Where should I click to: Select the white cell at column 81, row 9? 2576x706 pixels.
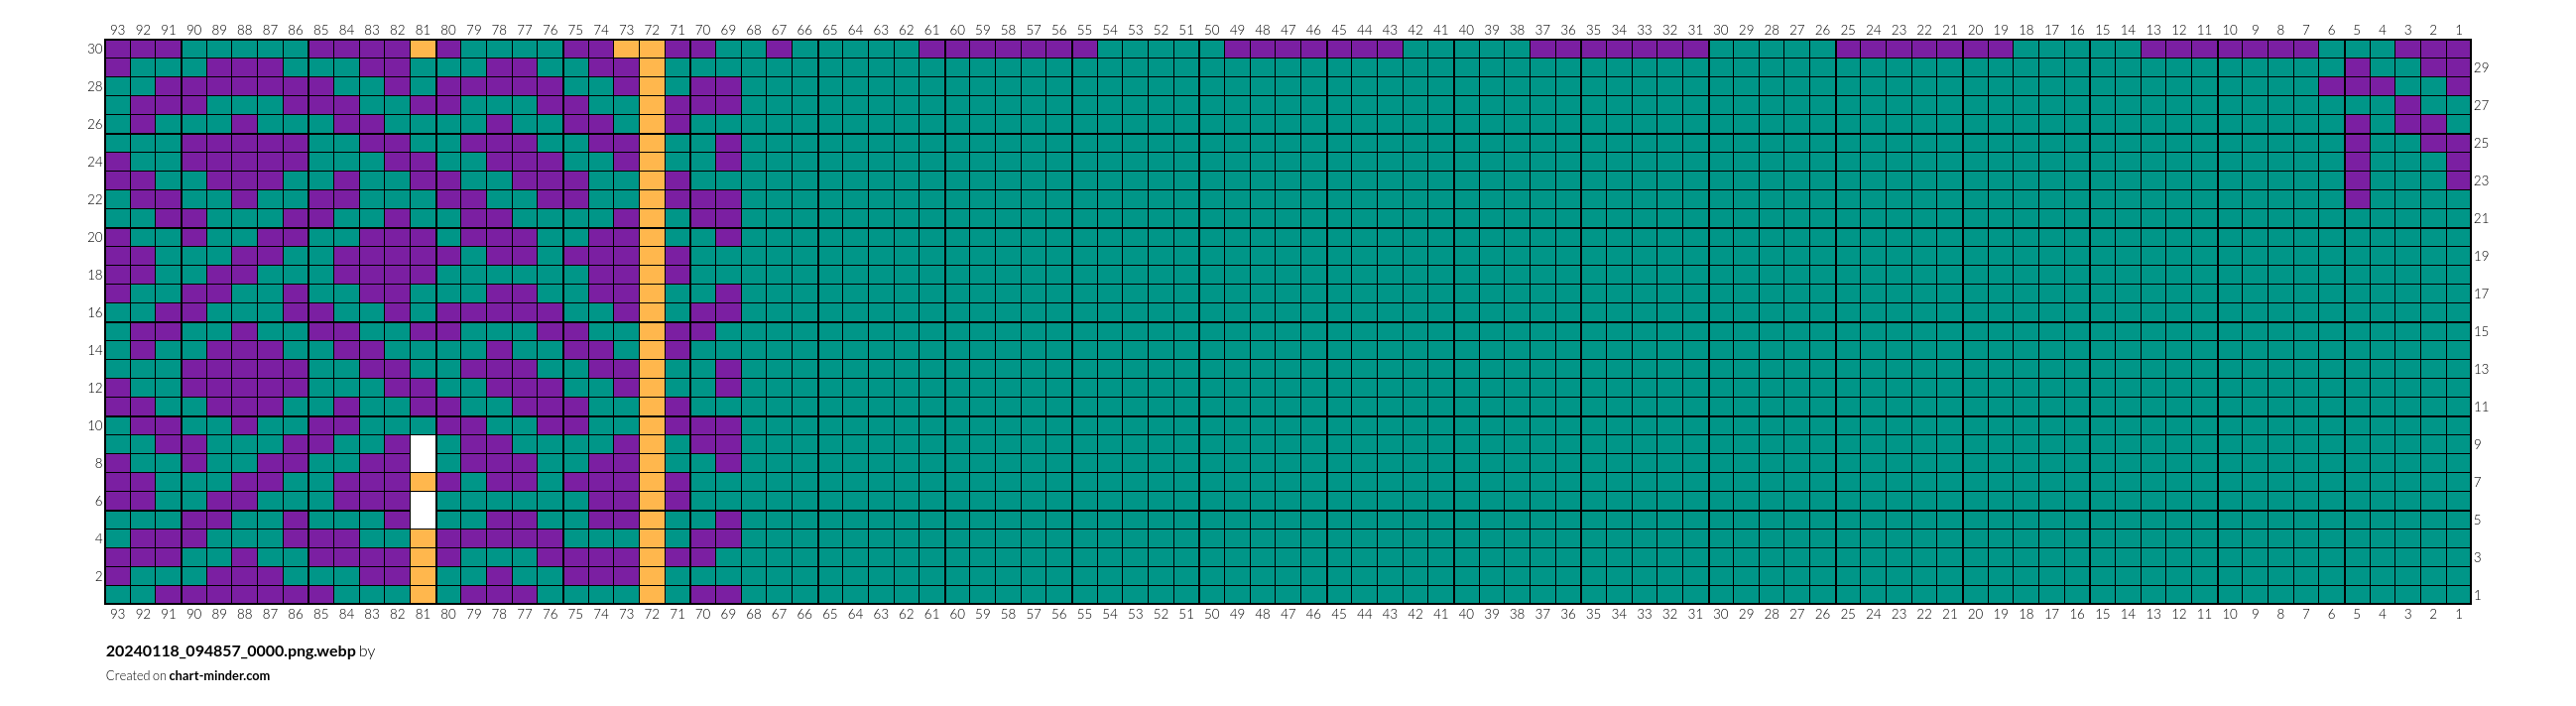coord(423,444)
